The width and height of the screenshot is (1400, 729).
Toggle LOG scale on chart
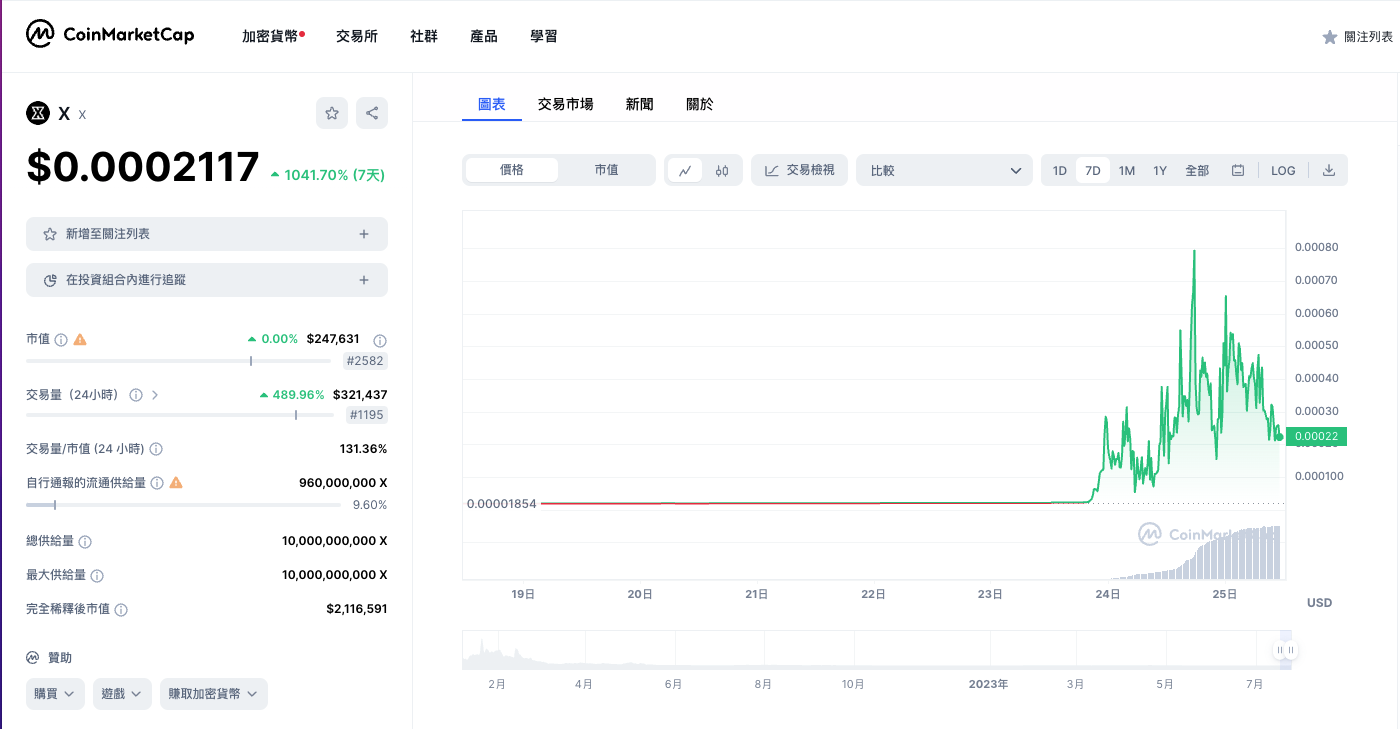1283,170
